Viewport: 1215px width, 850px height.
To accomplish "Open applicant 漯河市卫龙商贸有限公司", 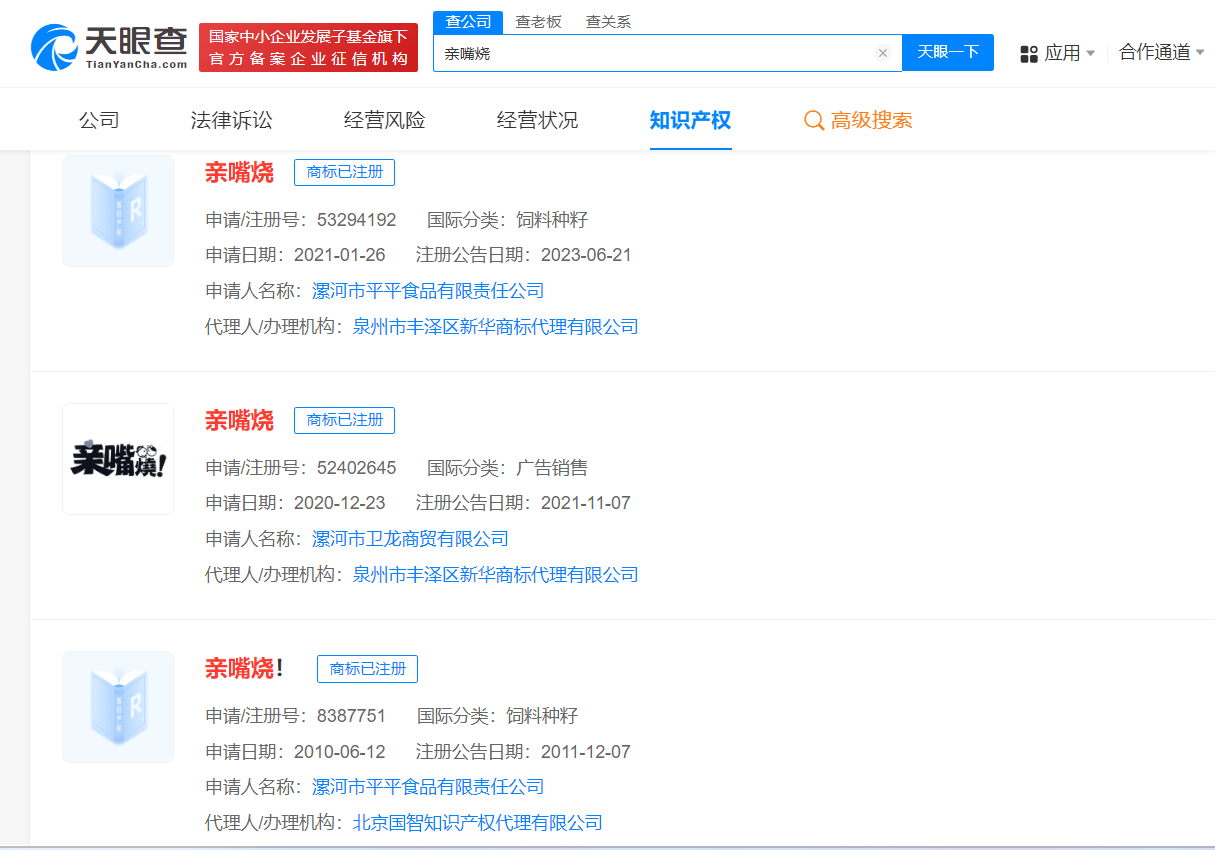I will pyautogui.click(x=410, y=539).
